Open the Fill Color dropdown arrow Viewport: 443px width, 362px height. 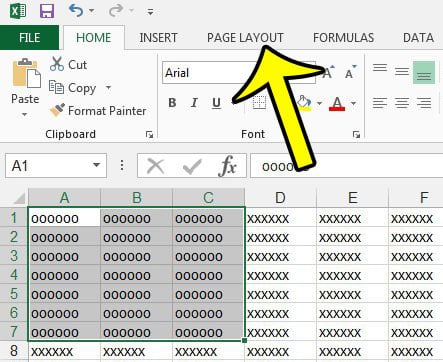pyautogui.click(x=319, y=103)
